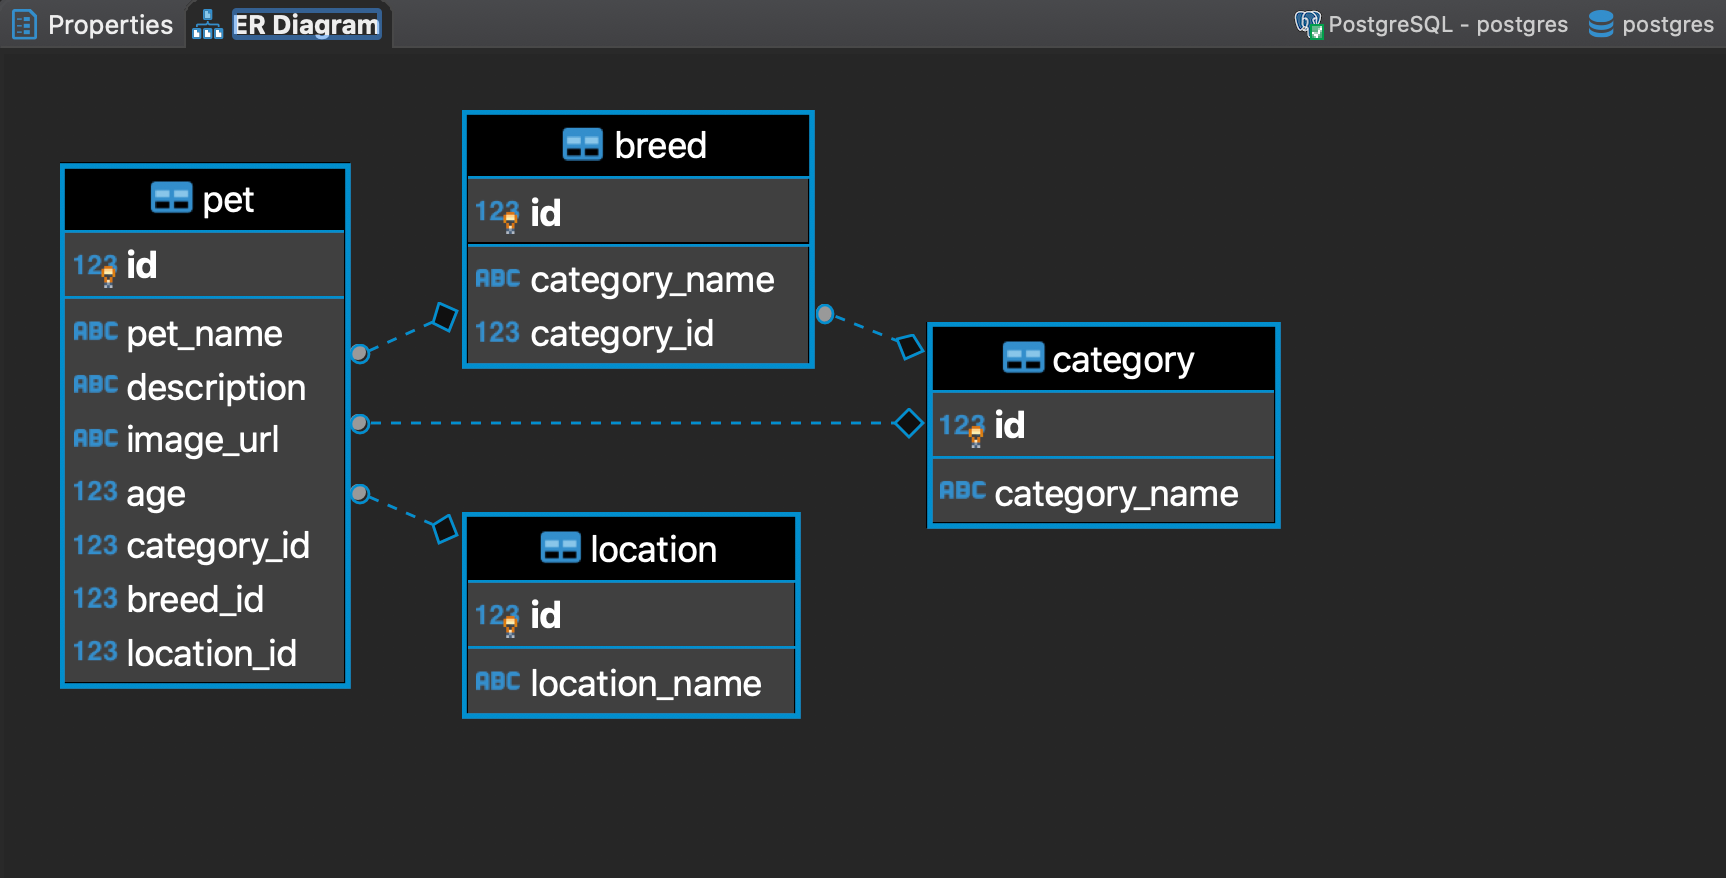Click the PostgreSQL - postgres connection label

pos(1447,24)
